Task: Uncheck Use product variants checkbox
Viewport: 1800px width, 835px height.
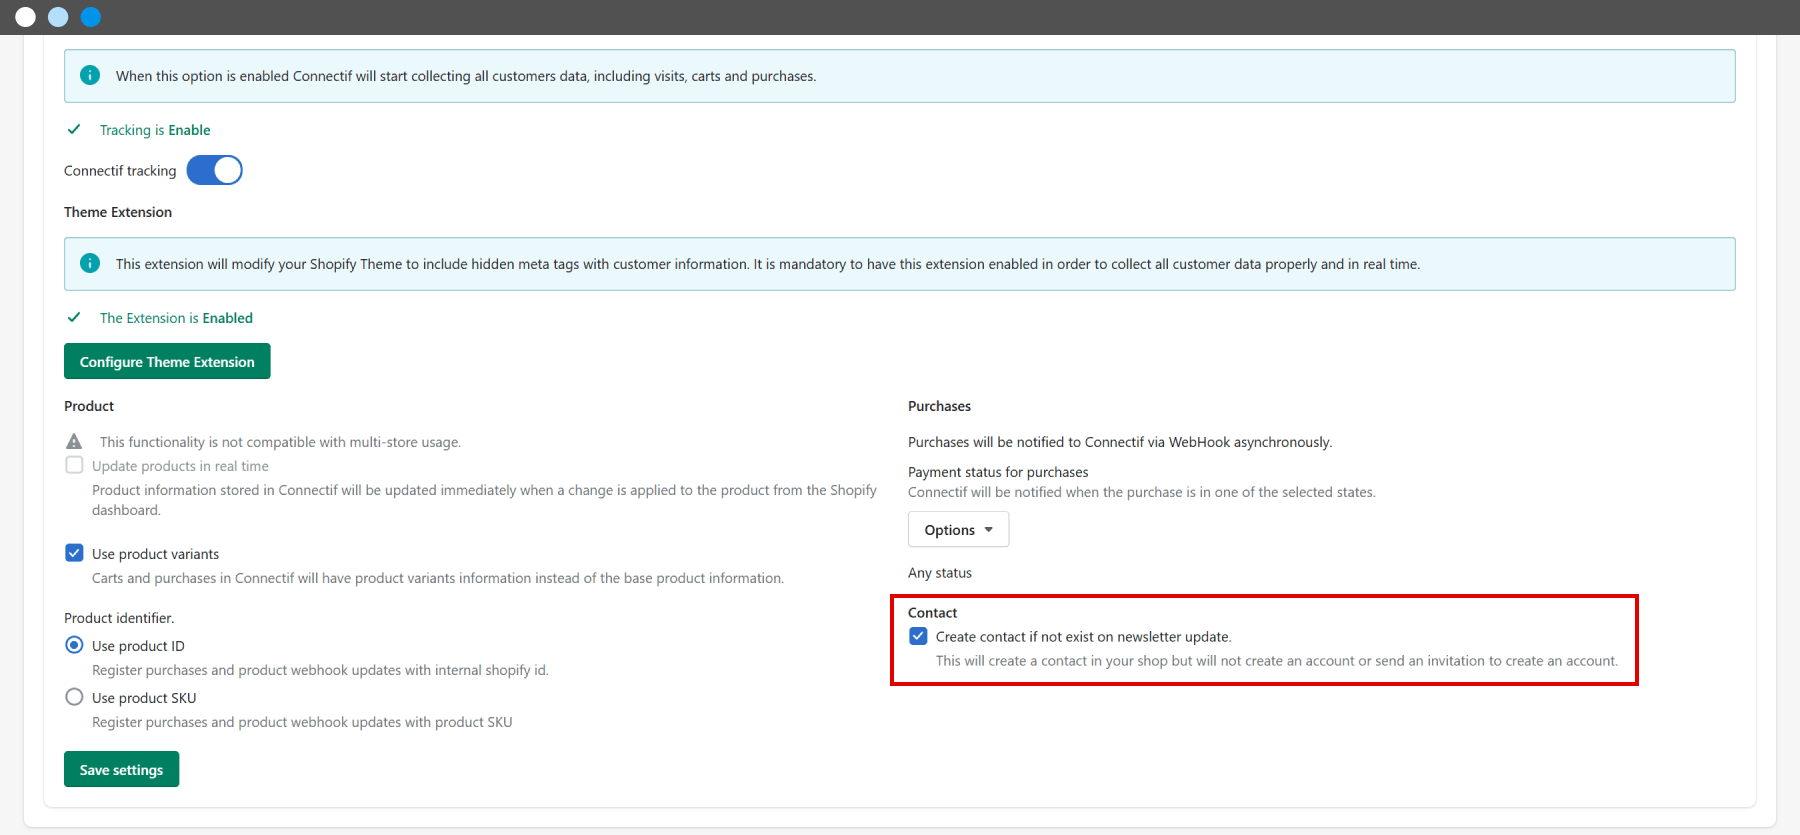Action: 74,553
